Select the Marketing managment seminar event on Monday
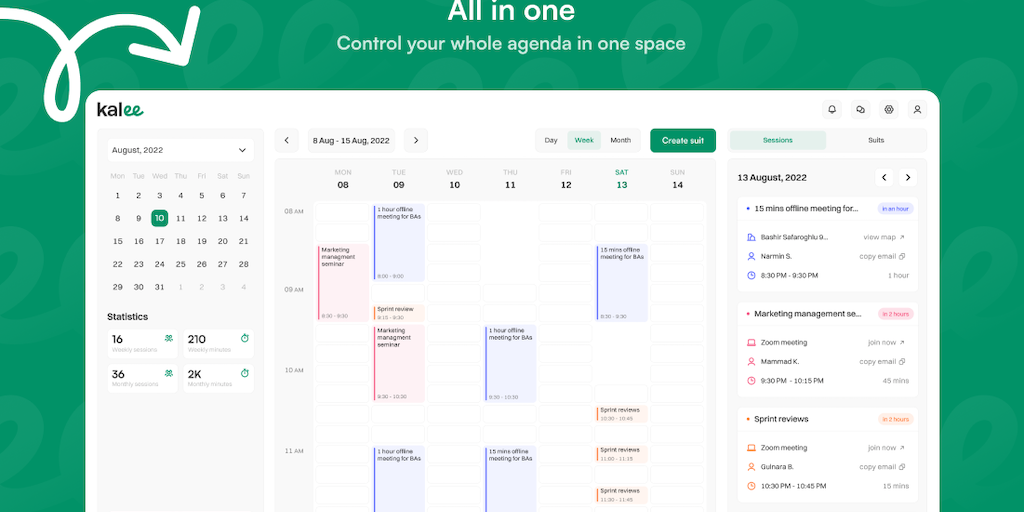The height and width of the screenshot is (512, 1024). point(343,282)
